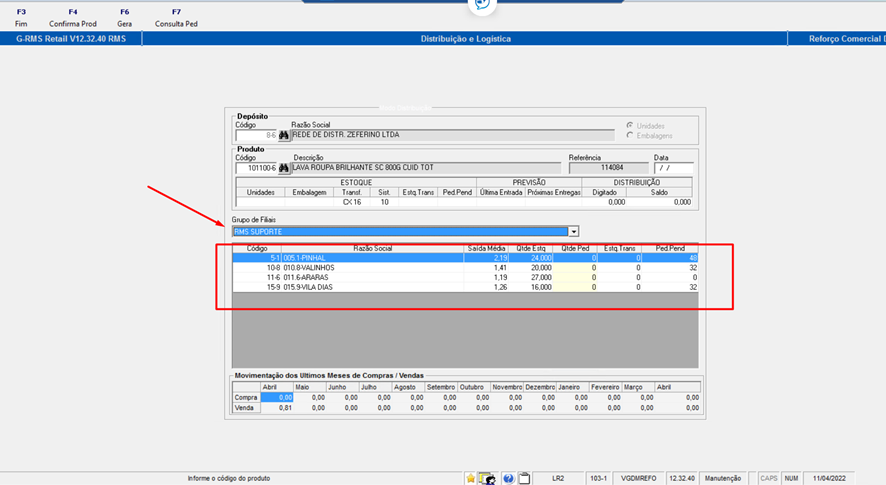This screenshot has width=886, height=485.
Task: Click the VGDMREFO status bar entry
Action: 639,478
